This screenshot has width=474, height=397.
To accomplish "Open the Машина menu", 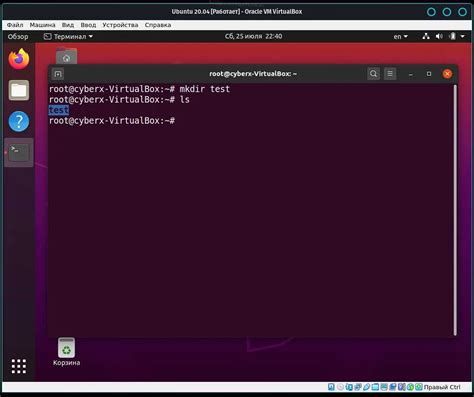I will [x=42, y=25].
